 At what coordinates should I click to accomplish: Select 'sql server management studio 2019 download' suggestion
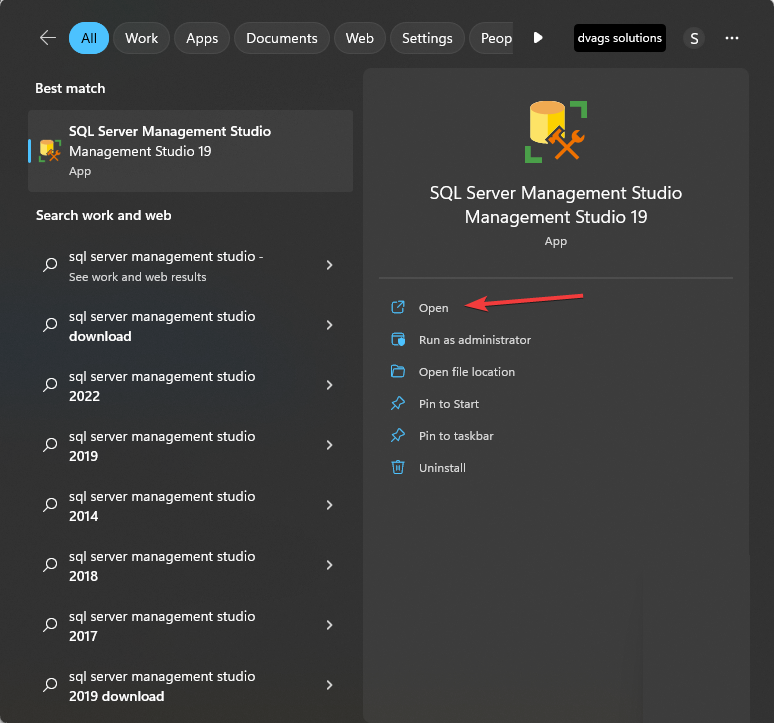[191, 685]
